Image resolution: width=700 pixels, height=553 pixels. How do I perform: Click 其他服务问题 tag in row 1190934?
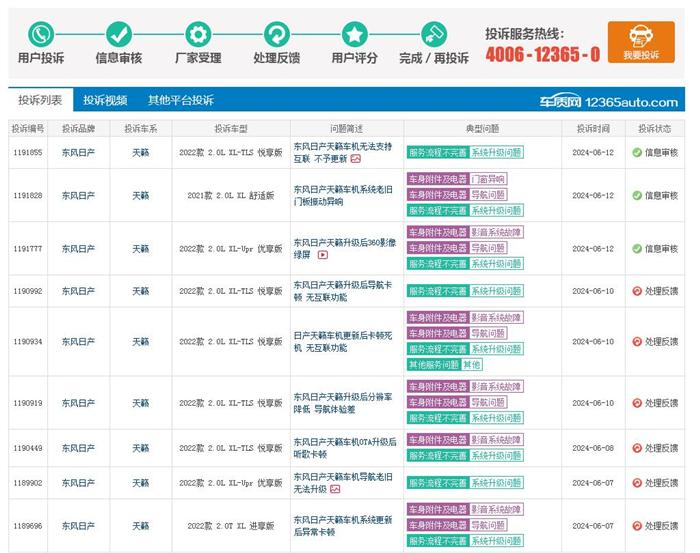click(x=433, y=365)
